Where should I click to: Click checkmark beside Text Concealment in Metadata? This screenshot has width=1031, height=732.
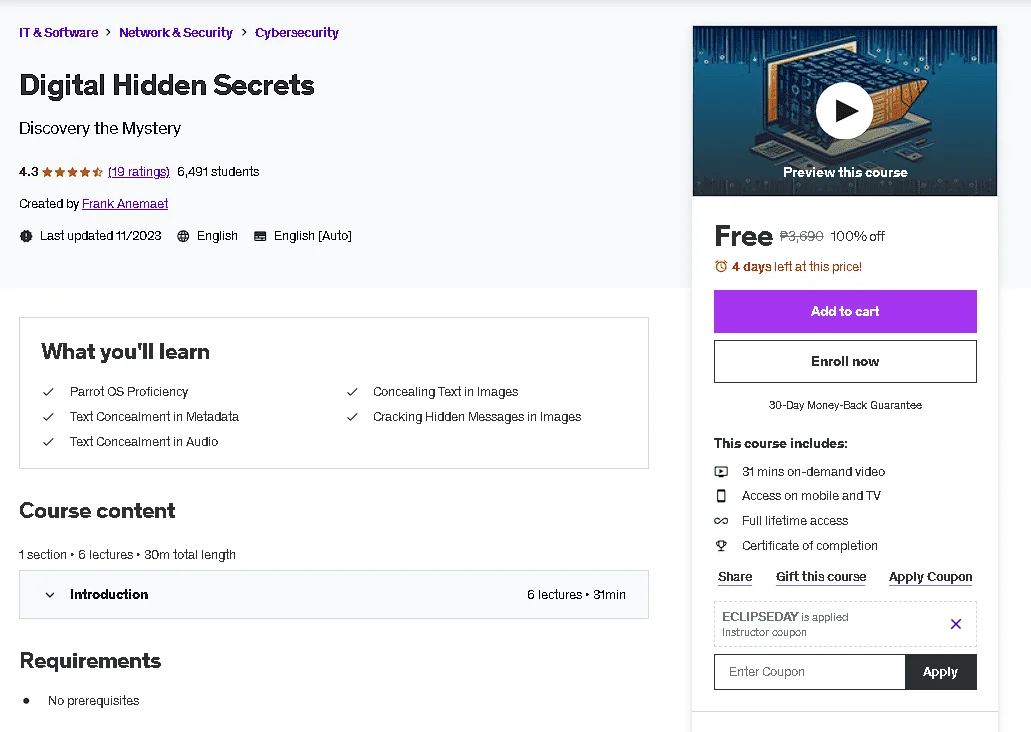click(x=48, y=417)
